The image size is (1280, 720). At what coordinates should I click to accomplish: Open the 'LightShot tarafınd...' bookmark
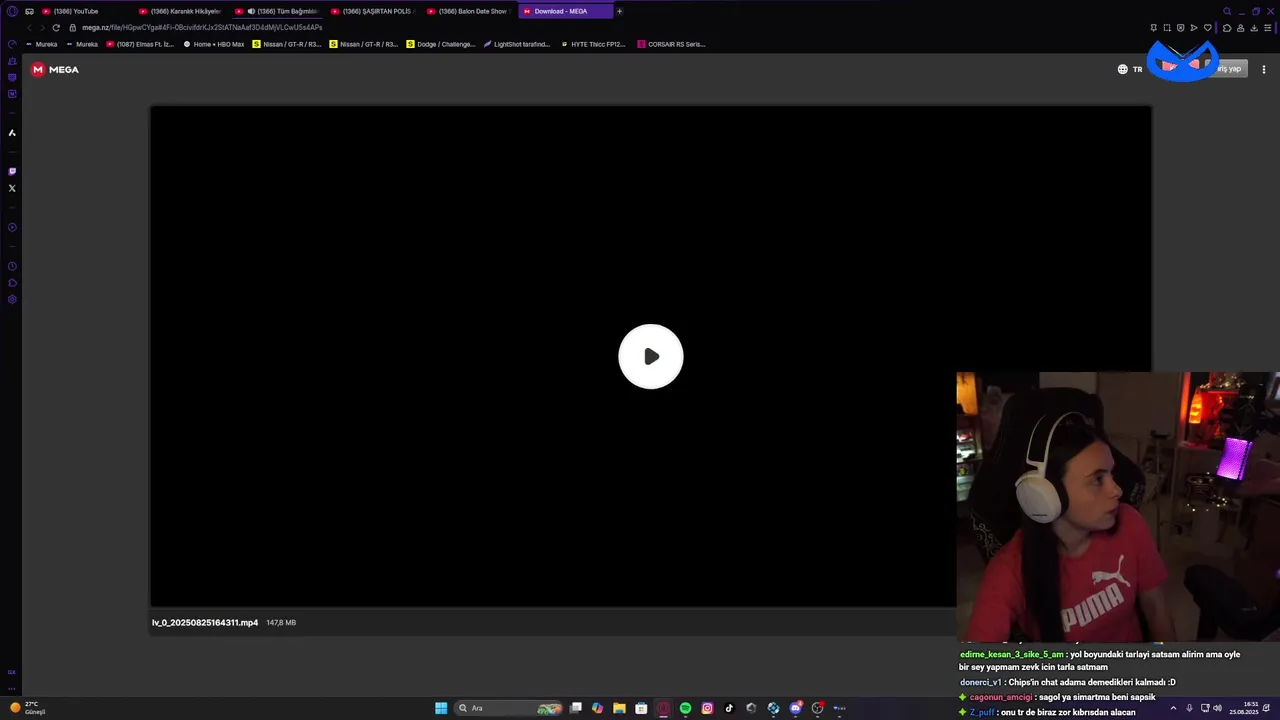click(517, 44)
